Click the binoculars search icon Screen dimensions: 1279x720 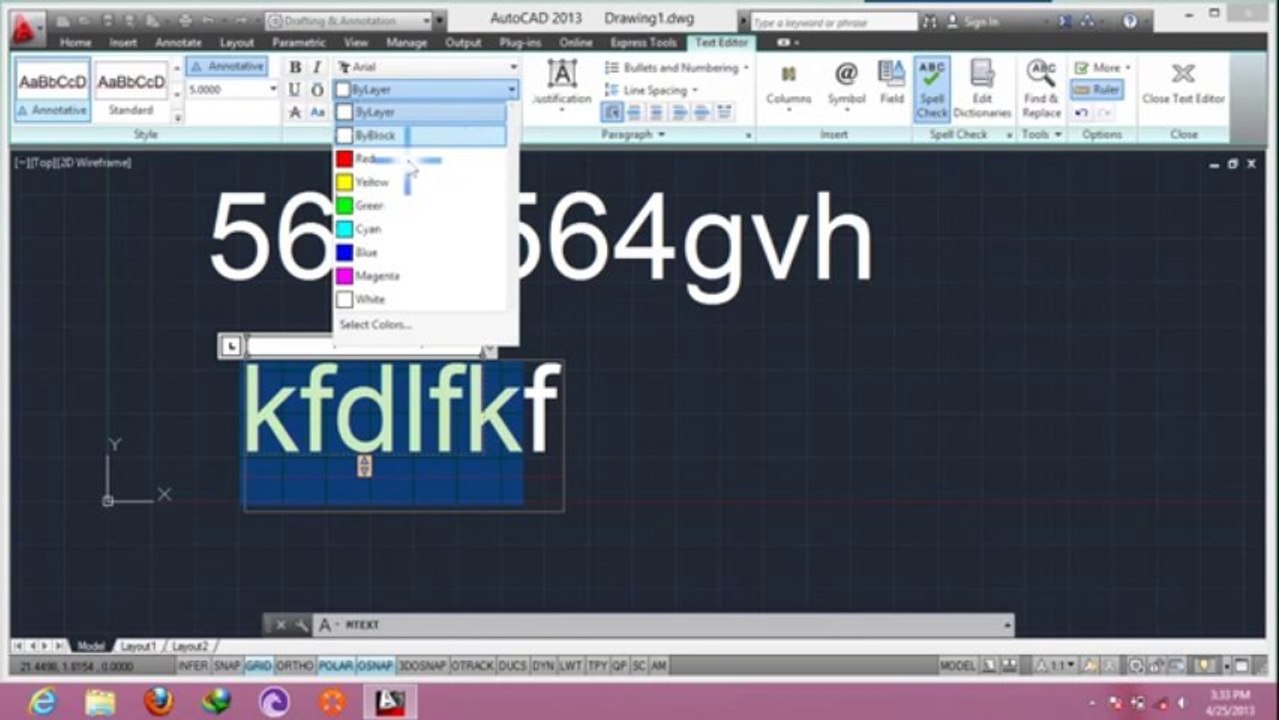tap(930, 21)
